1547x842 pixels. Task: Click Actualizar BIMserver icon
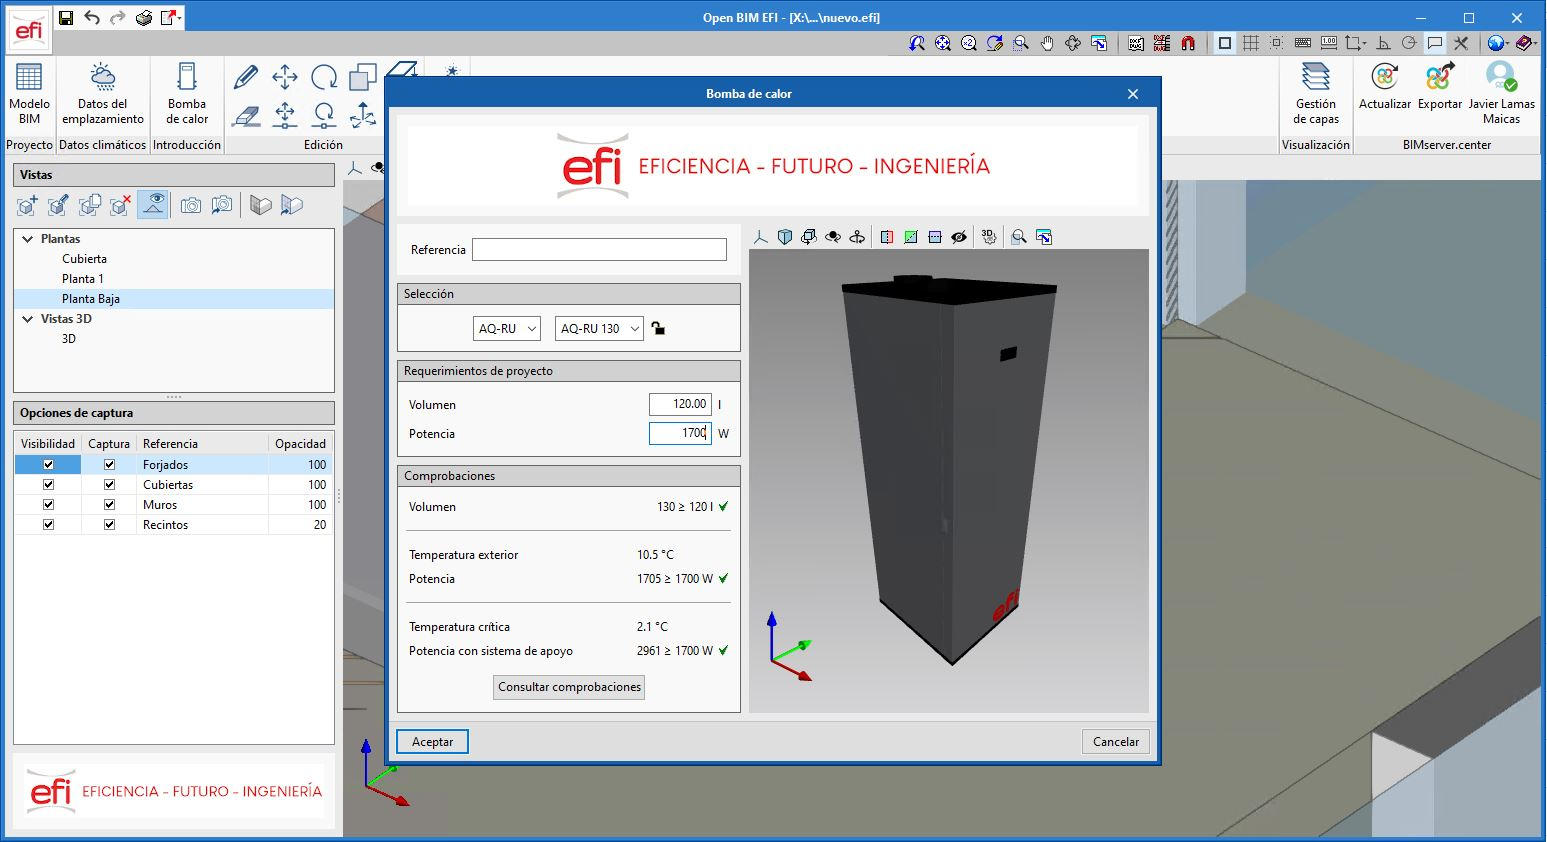1384,86
